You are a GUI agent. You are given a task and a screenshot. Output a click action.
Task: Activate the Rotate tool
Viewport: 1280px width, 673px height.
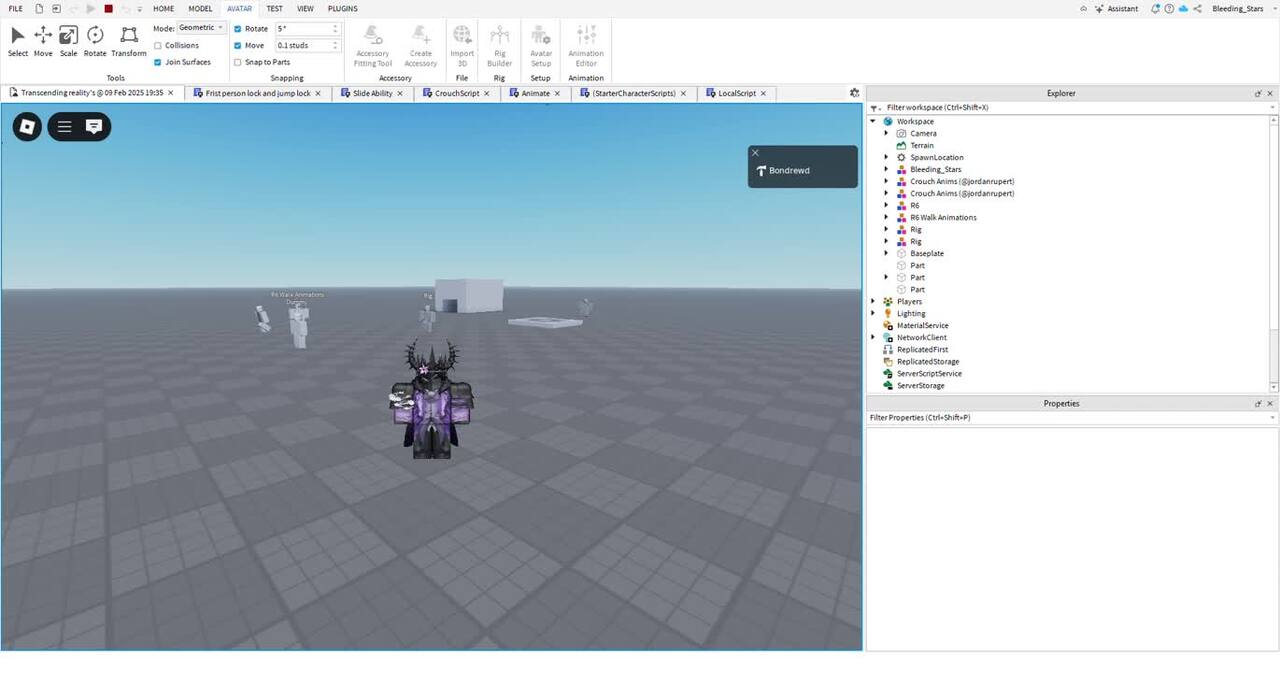click(95, 41)
